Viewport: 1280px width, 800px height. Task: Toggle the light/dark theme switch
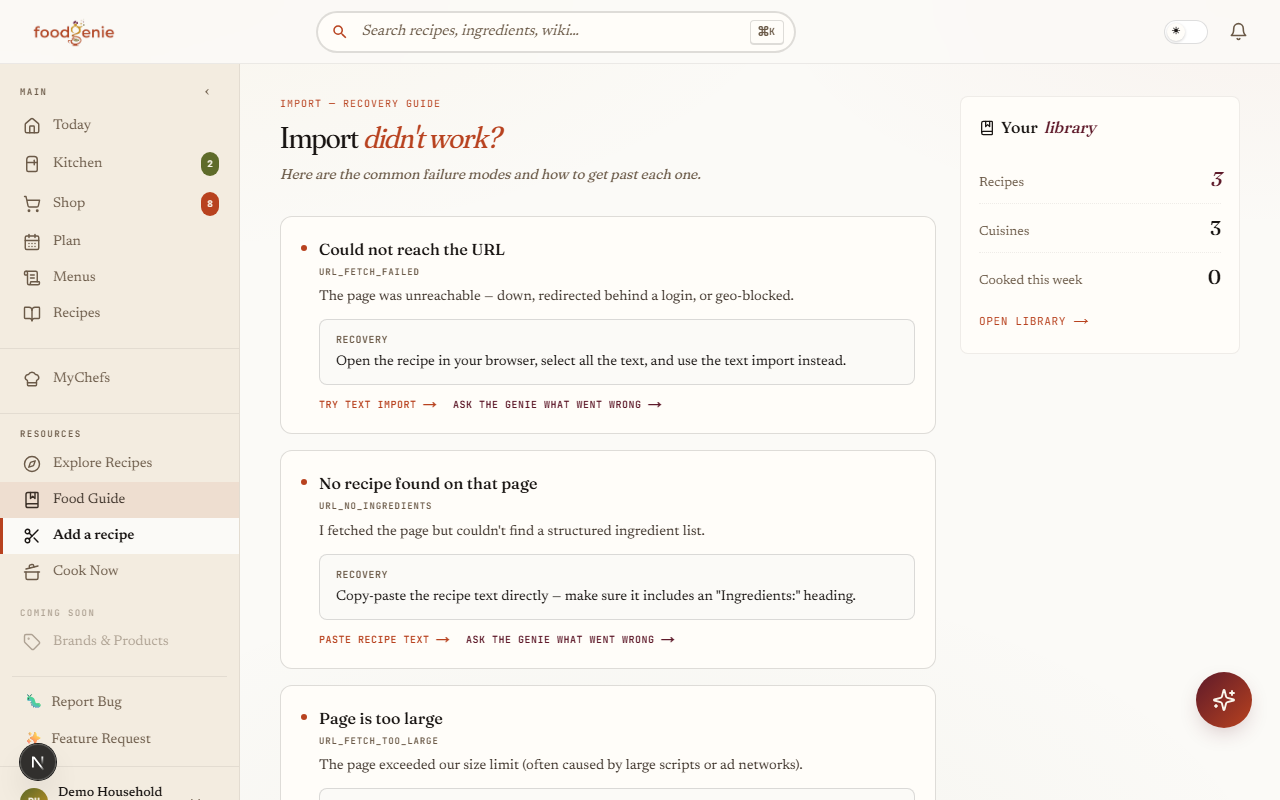[1185, 32]
